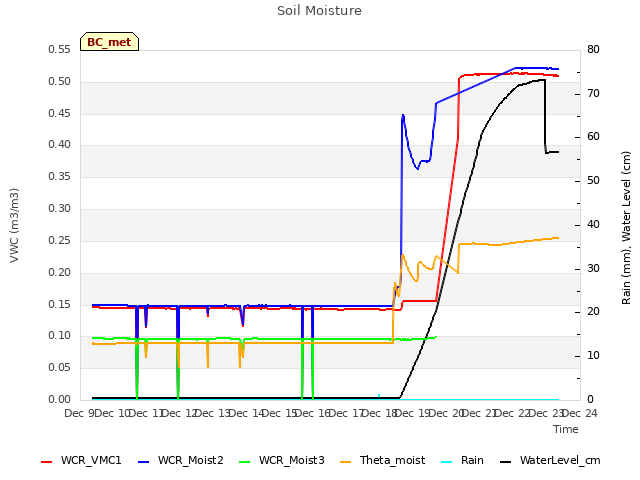Click the VWC (m3/m3) axis label
Image resolution: width=640 pixels, height=480 pixels.
(x=14, y=225)
